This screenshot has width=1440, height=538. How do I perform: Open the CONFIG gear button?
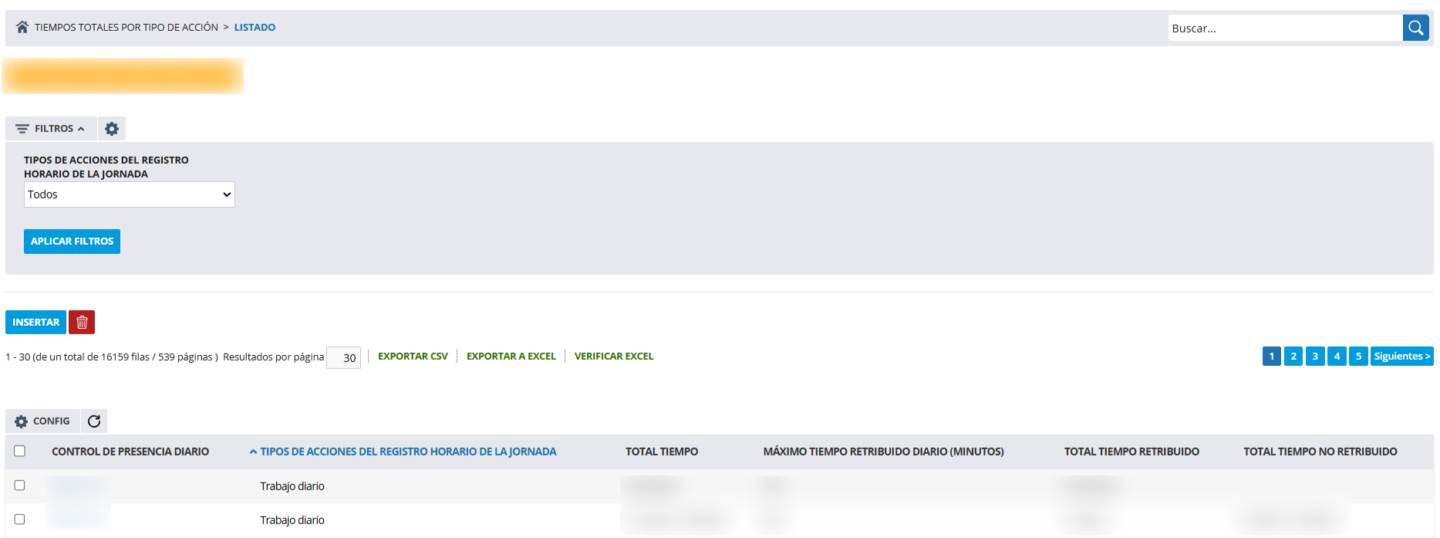pyautogui.click(x=42, y=421)
